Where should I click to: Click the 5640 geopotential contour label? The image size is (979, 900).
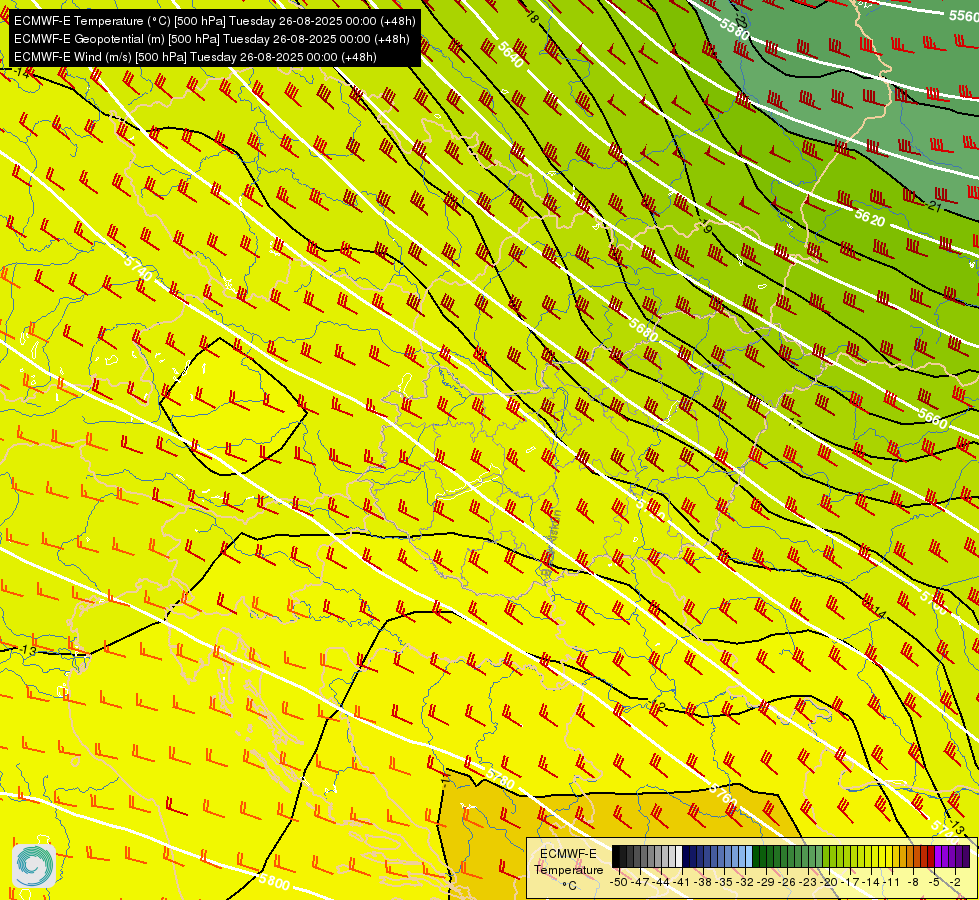[511, 54]
